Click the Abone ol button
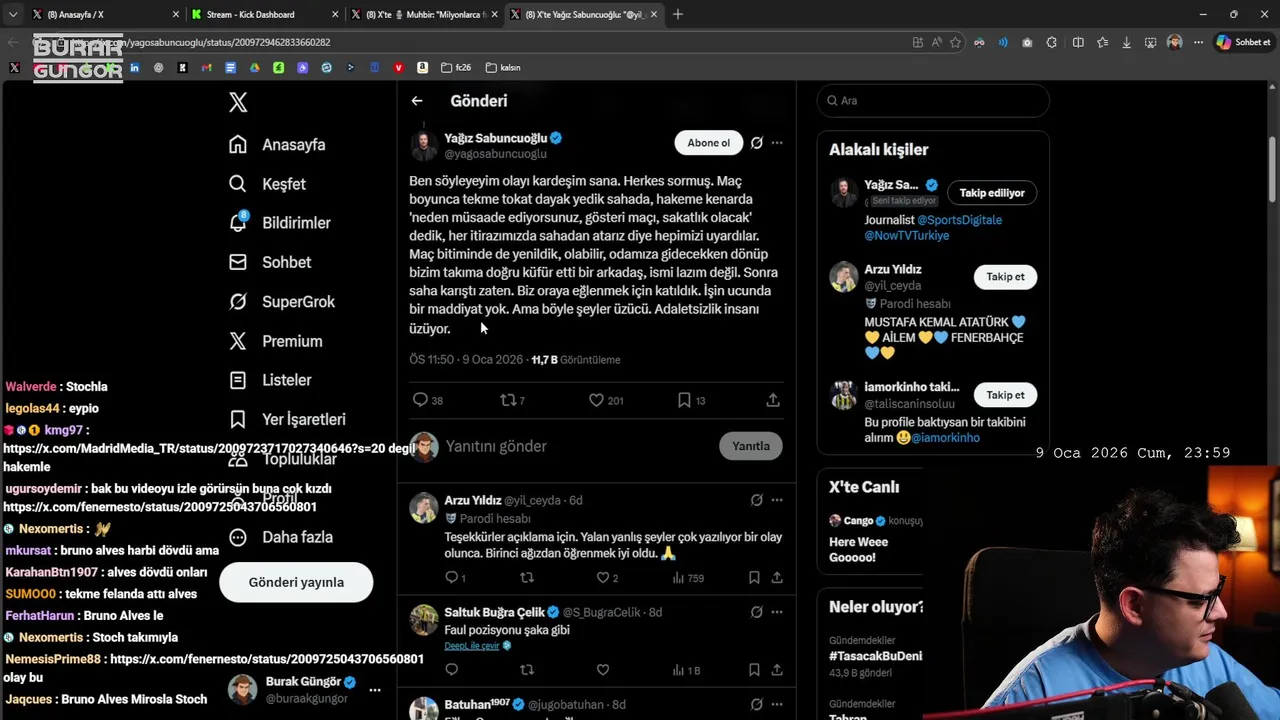The image size is (1280, 720). coord(709,143)
